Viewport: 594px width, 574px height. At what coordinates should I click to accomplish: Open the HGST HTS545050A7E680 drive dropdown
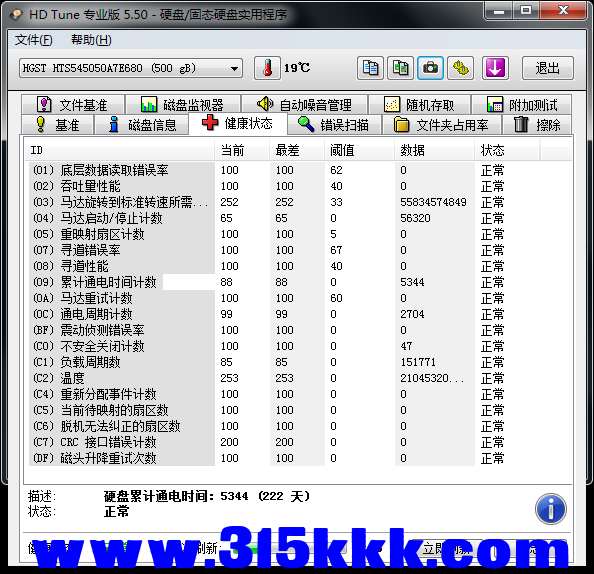(131, 68)
